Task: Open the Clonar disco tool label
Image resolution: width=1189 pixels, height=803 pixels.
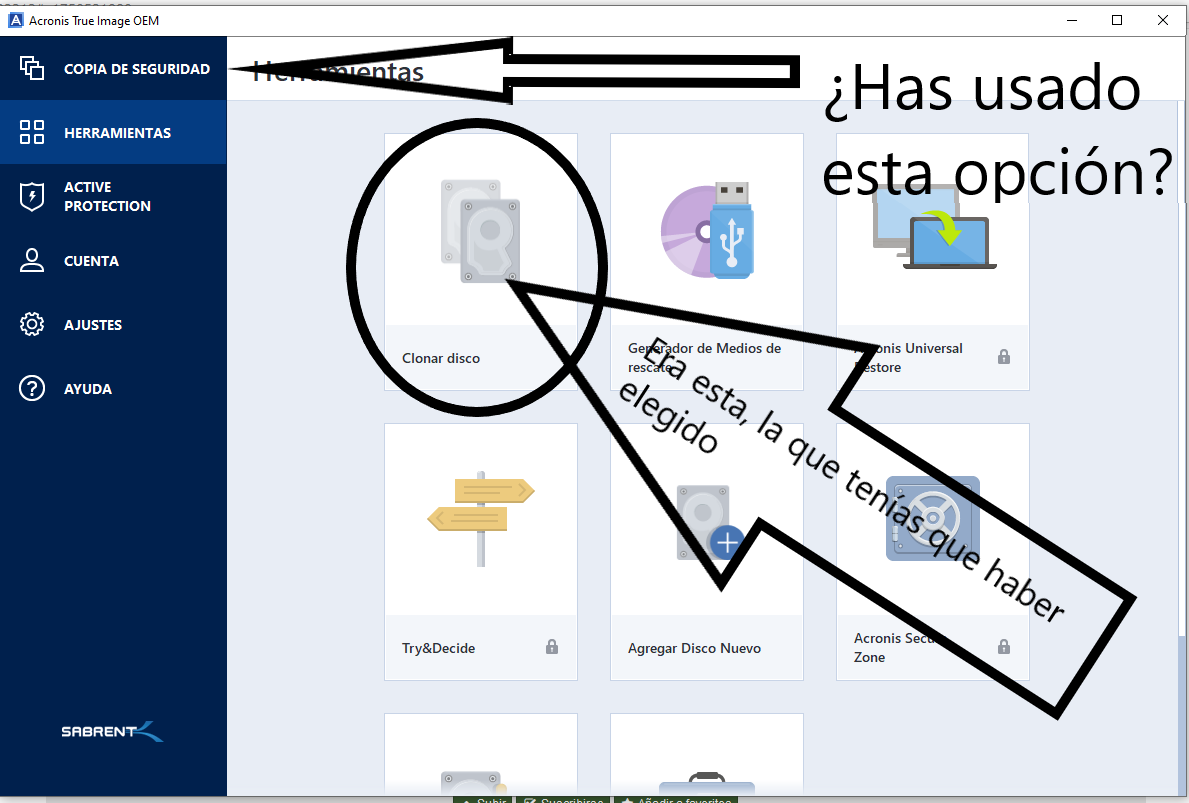Action: coord(441,358)
